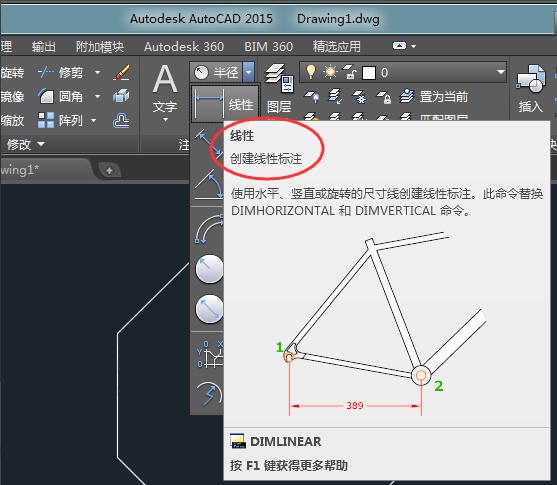This screenshot has width=557, height=485.
Task: Click the 图层 panel label
Action: coord(279,106)
